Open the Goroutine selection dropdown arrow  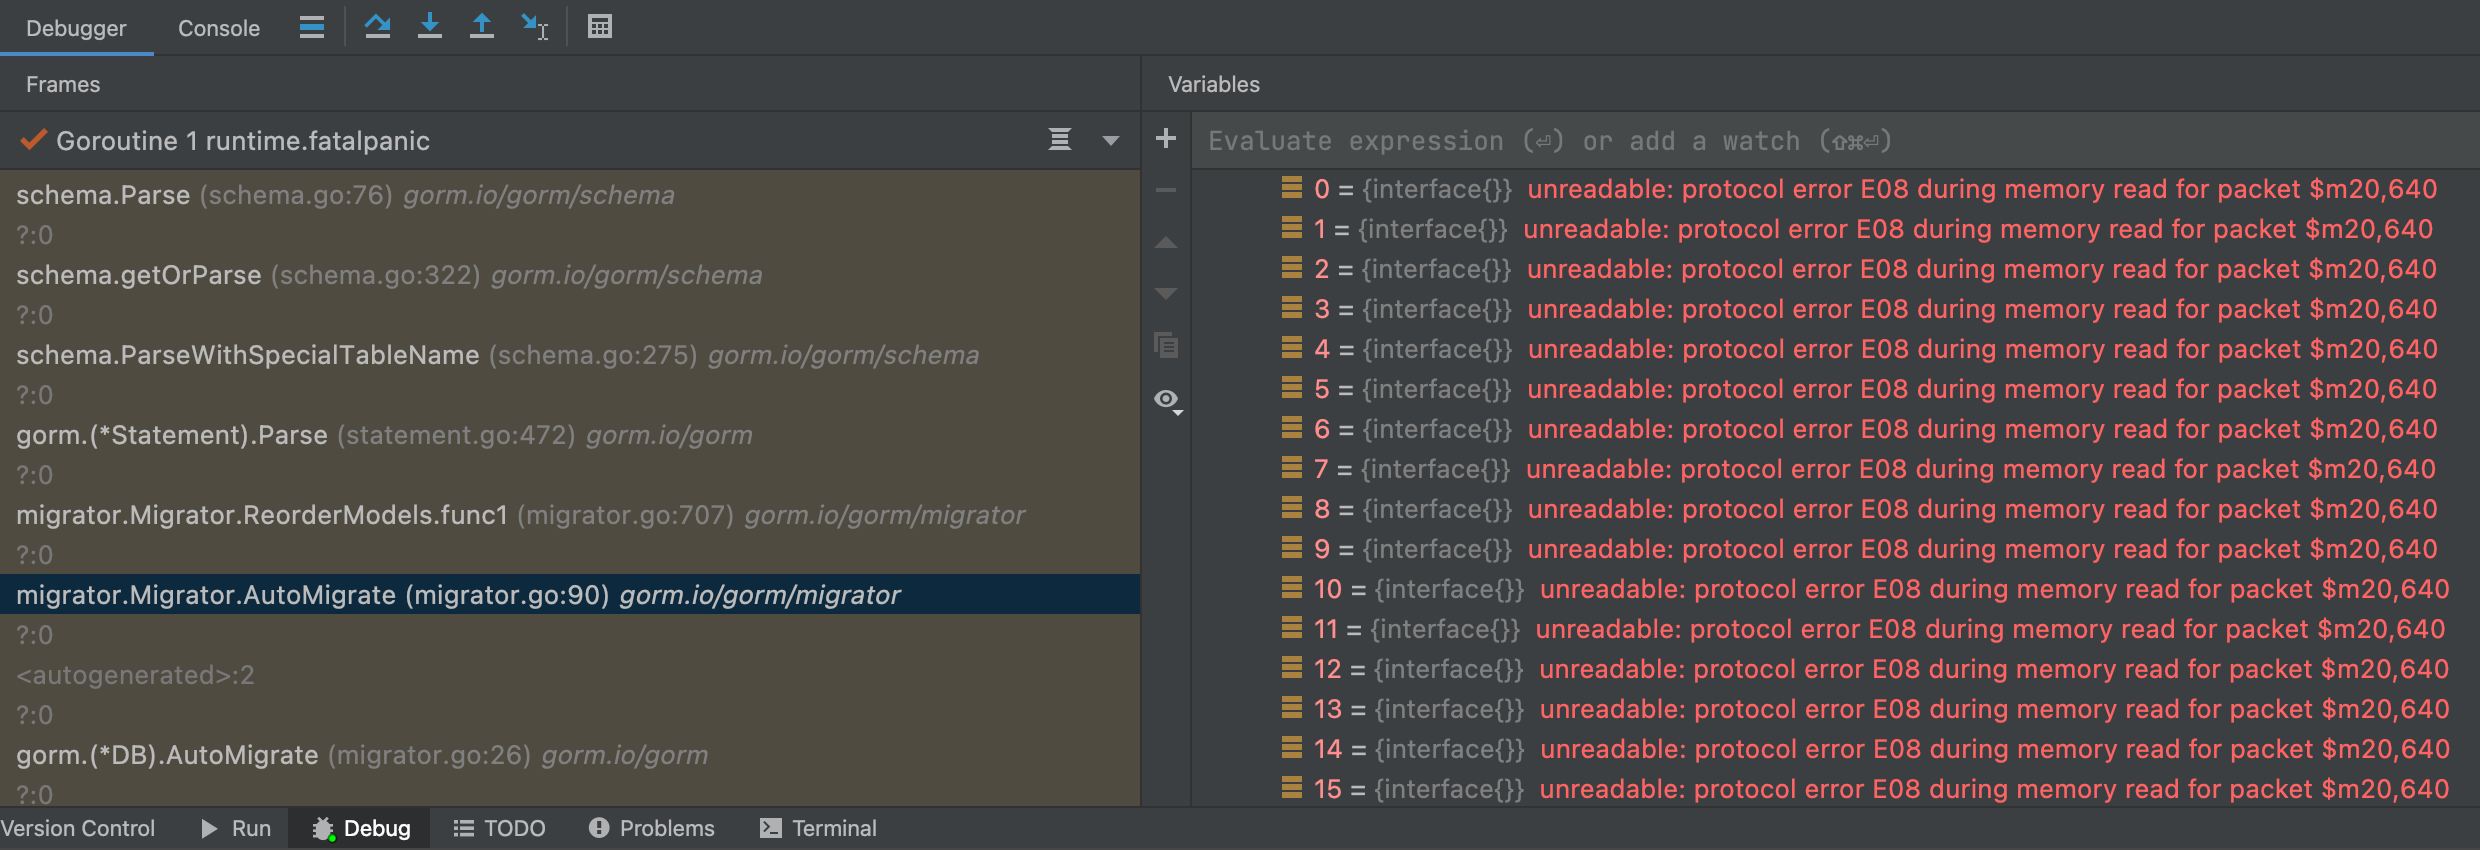coord(1110,141)
